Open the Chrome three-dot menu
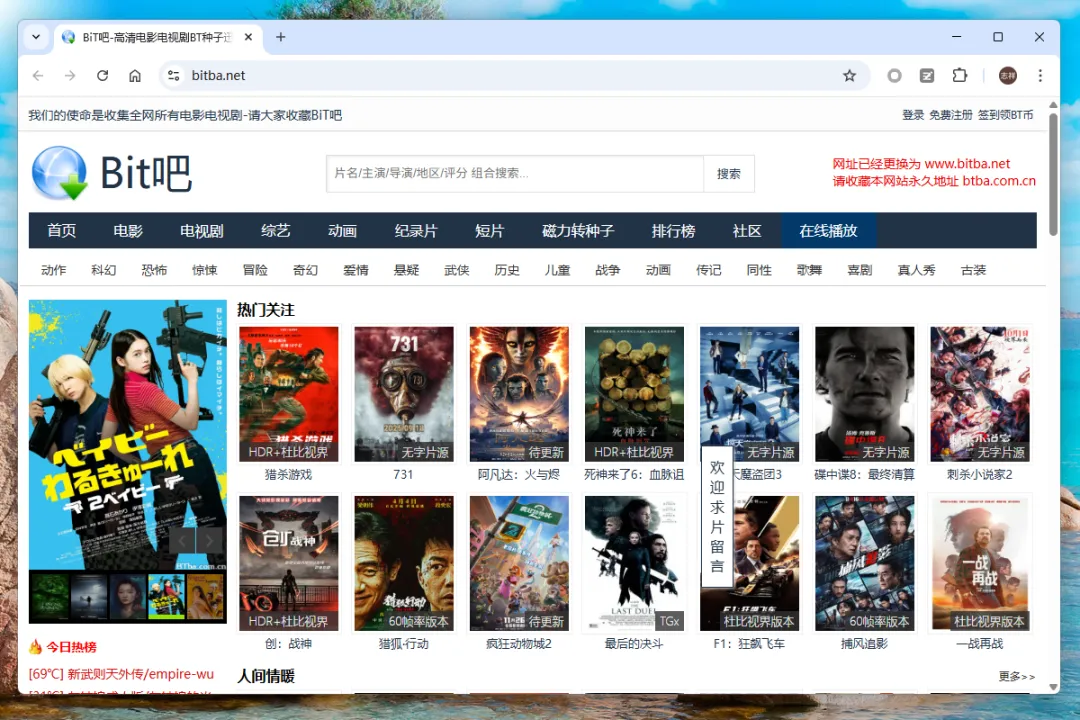Viewport: 1080px width, 720px height. click(x=1040, y=76)
